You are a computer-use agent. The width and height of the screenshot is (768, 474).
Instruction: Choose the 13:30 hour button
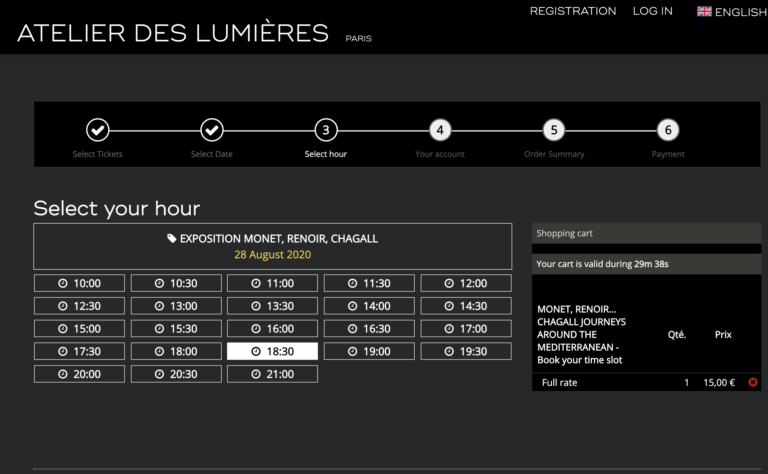point(272,306)
